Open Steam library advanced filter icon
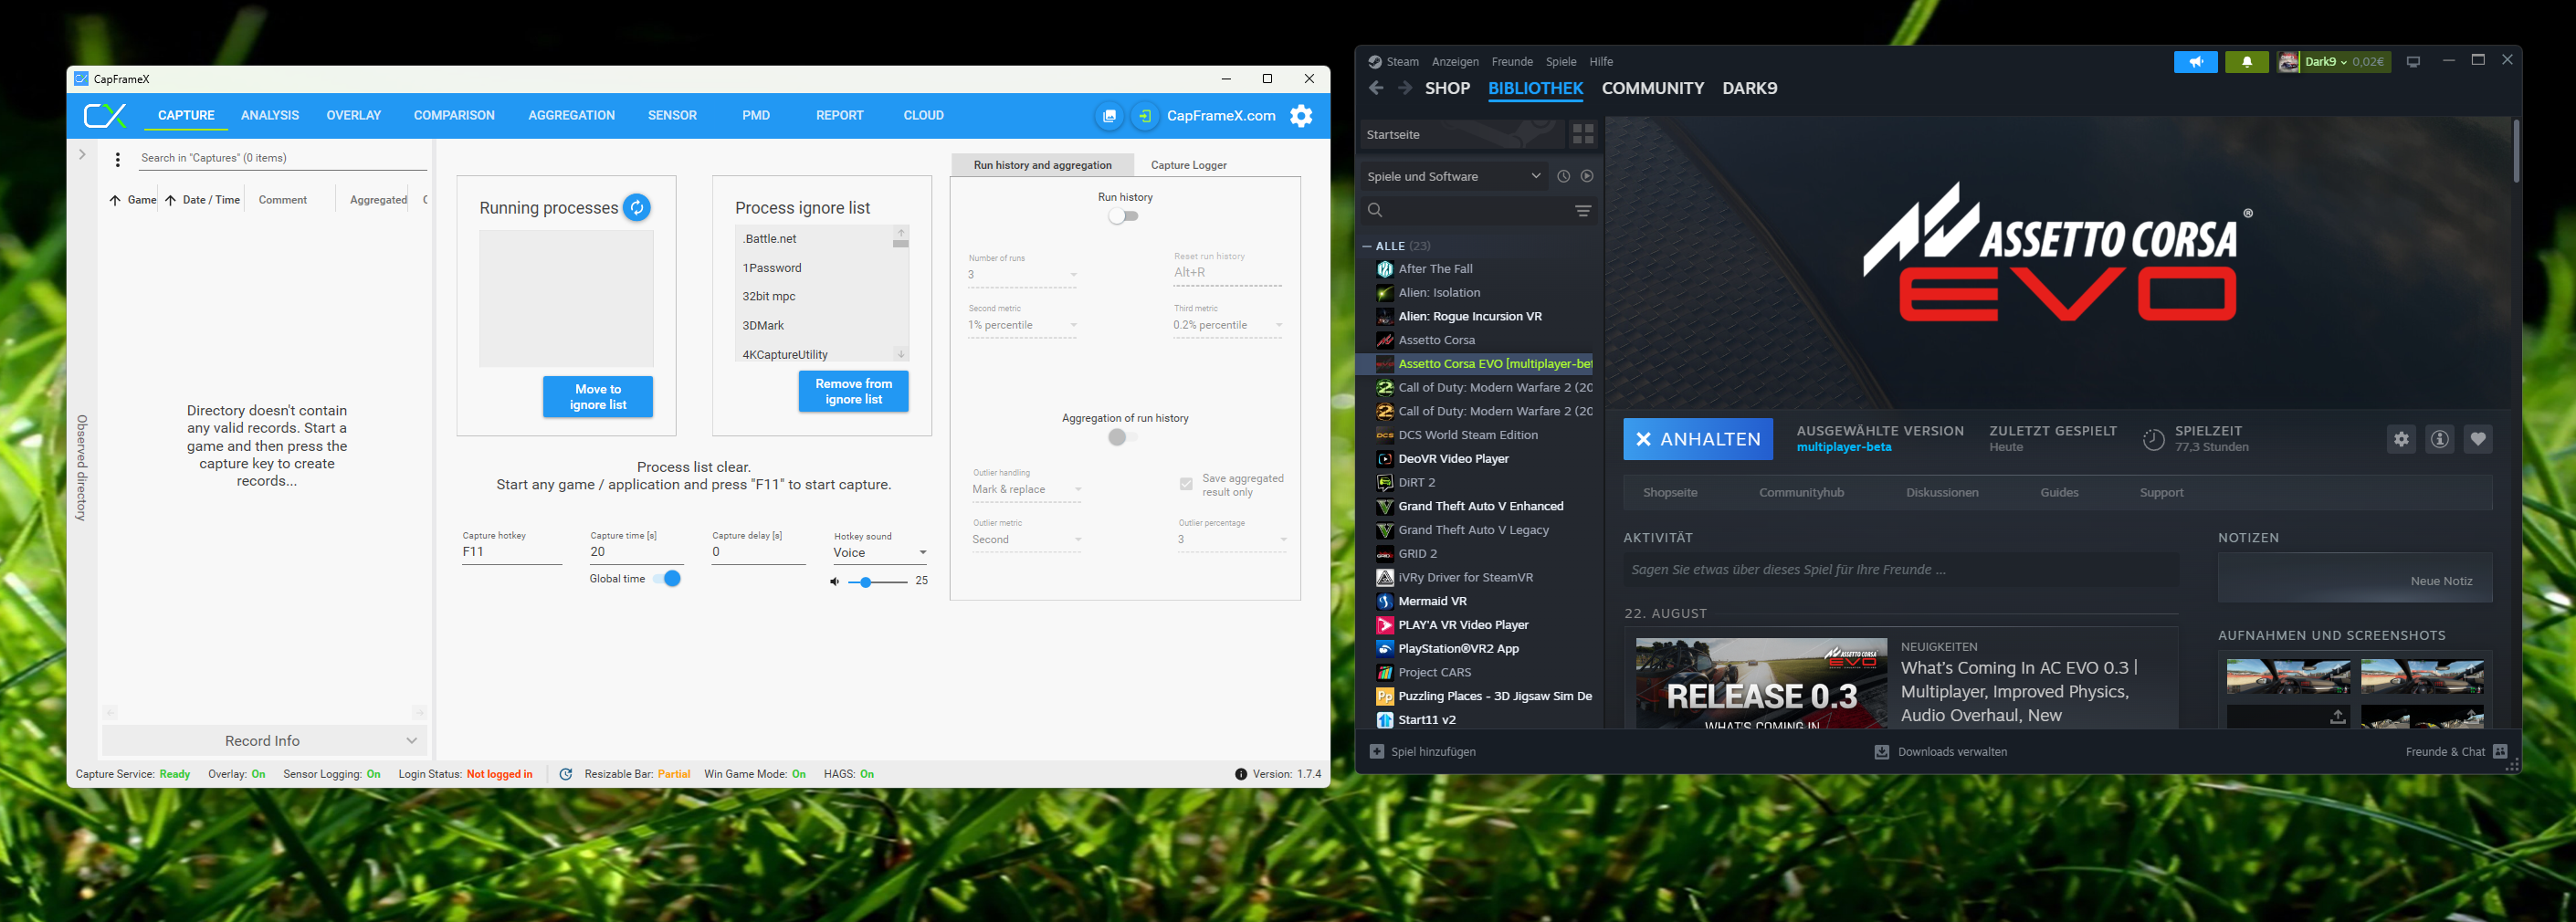Screen dimensions: 2576x922 (x=1583, y=210)
